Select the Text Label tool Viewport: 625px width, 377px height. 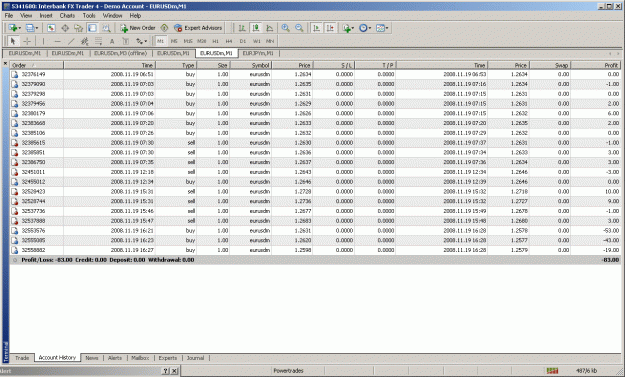pyautogui.click(x=126, y=41)
